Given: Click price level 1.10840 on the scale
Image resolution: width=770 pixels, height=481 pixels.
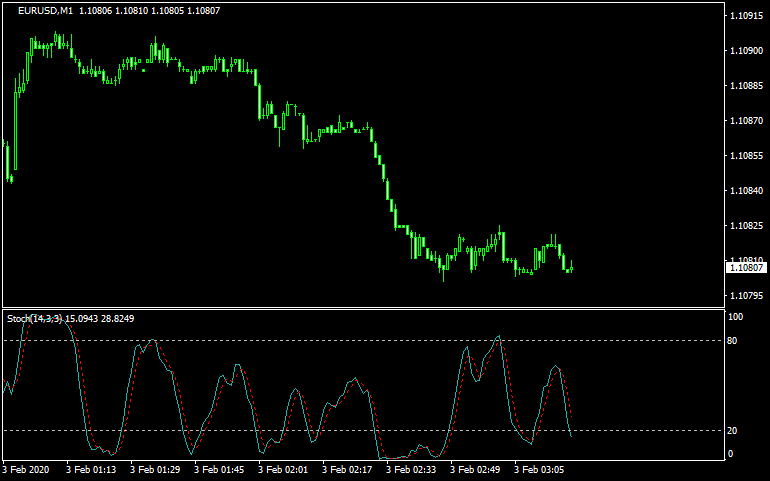Looking at the screenshot, I should click(x=747, y=191).
